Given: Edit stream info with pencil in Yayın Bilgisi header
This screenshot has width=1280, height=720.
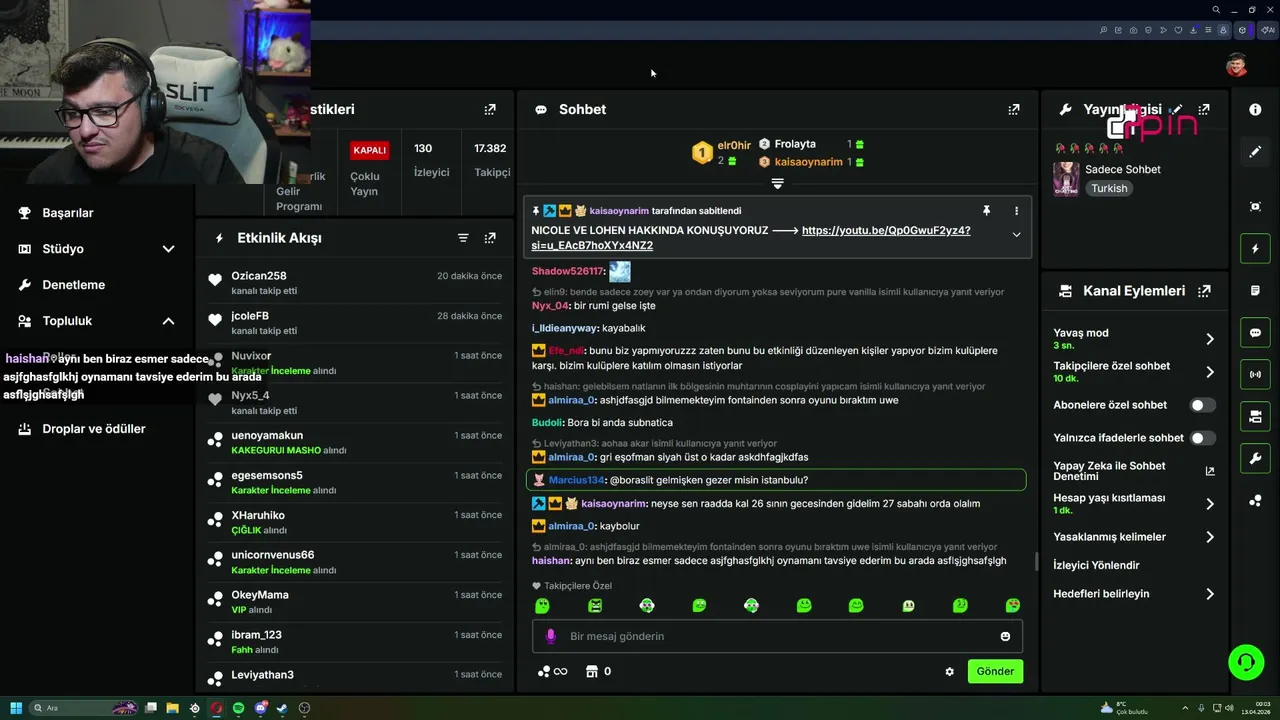Looking at the screenshot, I should pyautogui.click(x=1177, y=110).
